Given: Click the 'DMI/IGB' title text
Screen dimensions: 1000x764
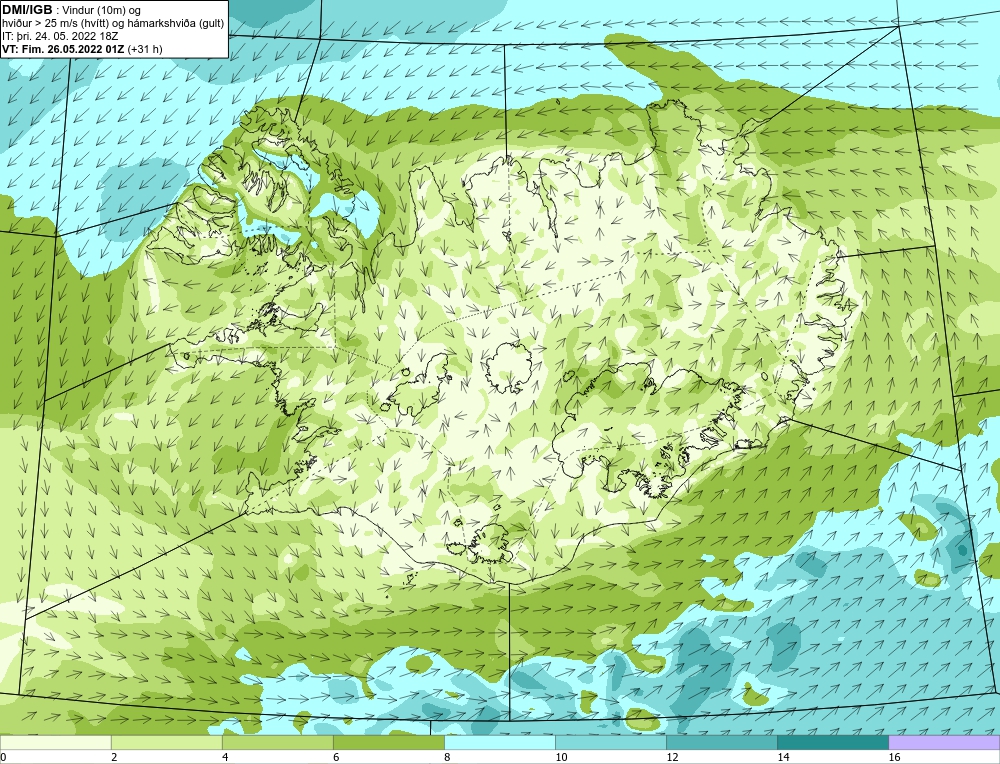Looking at the screenshot, I should click(27, 10).
